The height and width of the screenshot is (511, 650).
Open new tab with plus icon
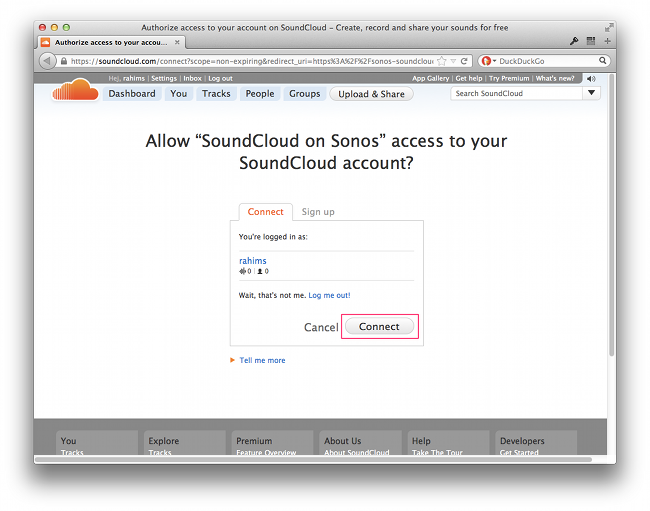coord(607,41)
